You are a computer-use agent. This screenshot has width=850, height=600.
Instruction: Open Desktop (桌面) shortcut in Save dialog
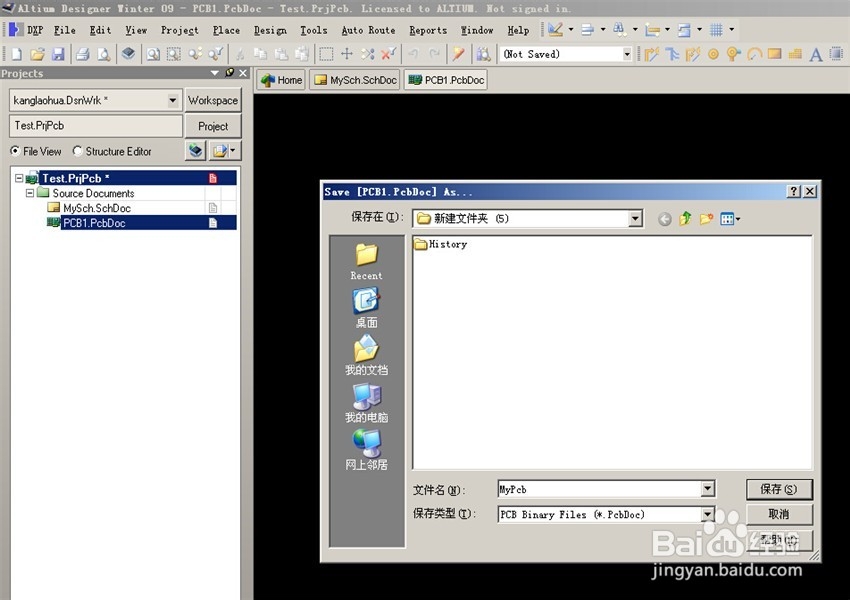[366, 308]
